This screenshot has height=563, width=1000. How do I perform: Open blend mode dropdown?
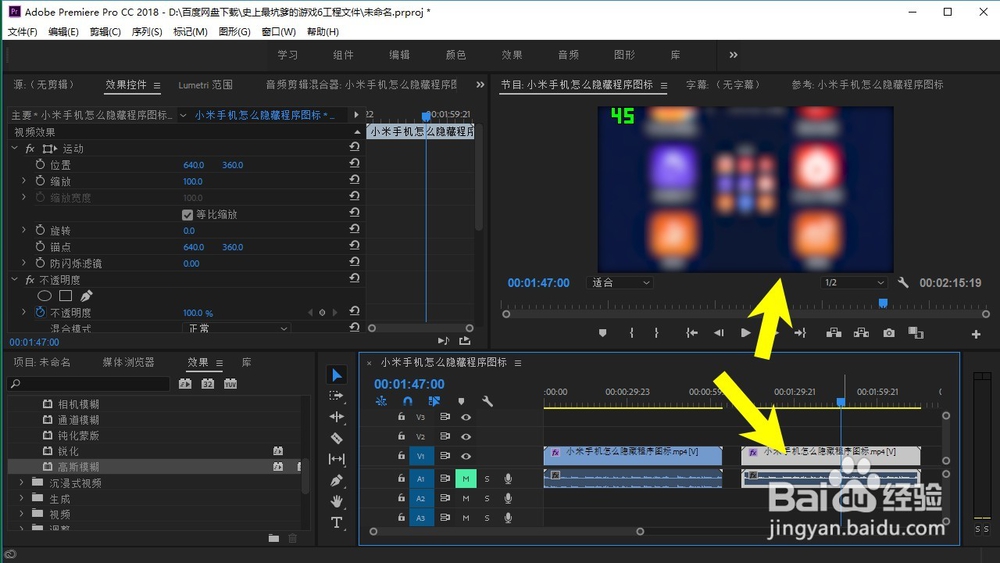(x=237, y=328)
